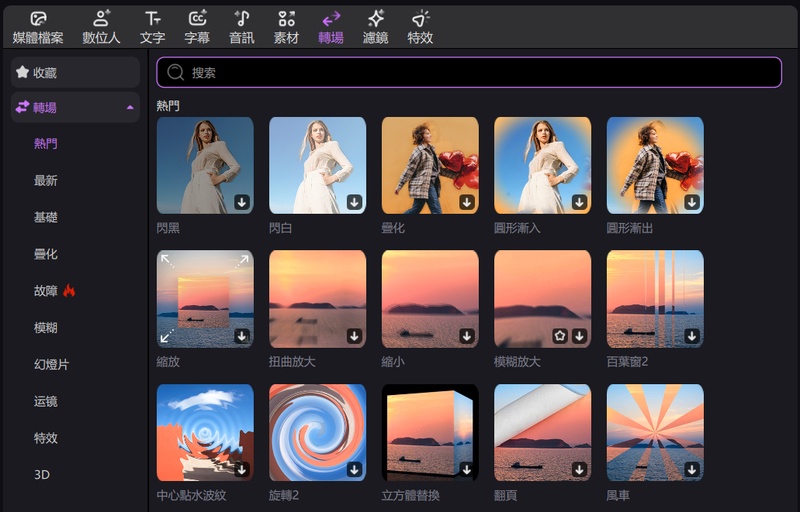The image size is (800, 512).
Task: Collapse the 轉場 category list
Action: point(130,107)
